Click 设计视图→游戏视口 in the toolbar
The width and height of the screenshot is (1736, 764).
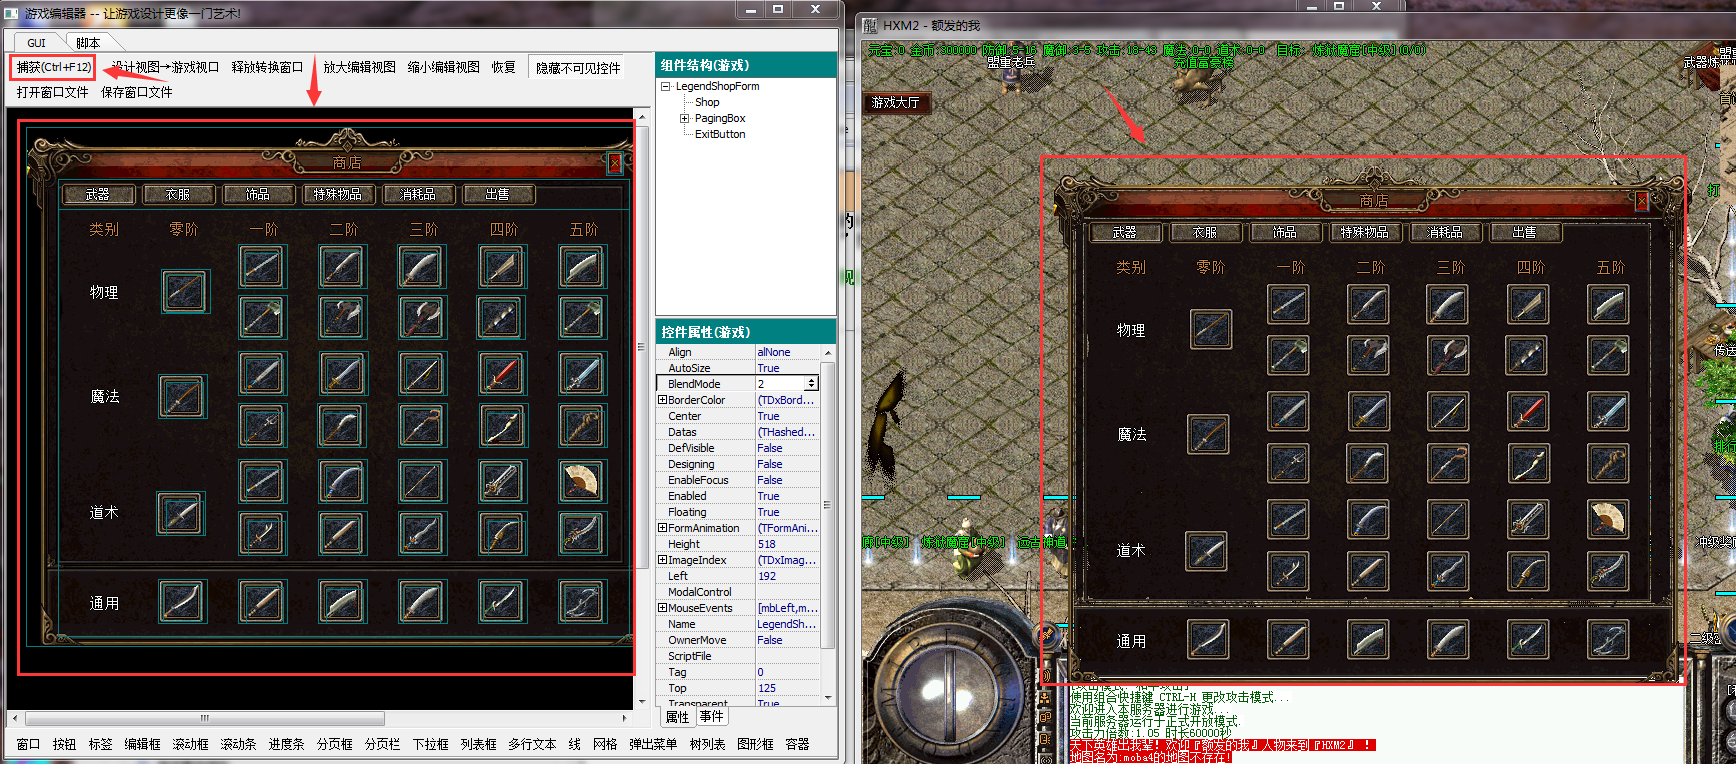[165, 67]
